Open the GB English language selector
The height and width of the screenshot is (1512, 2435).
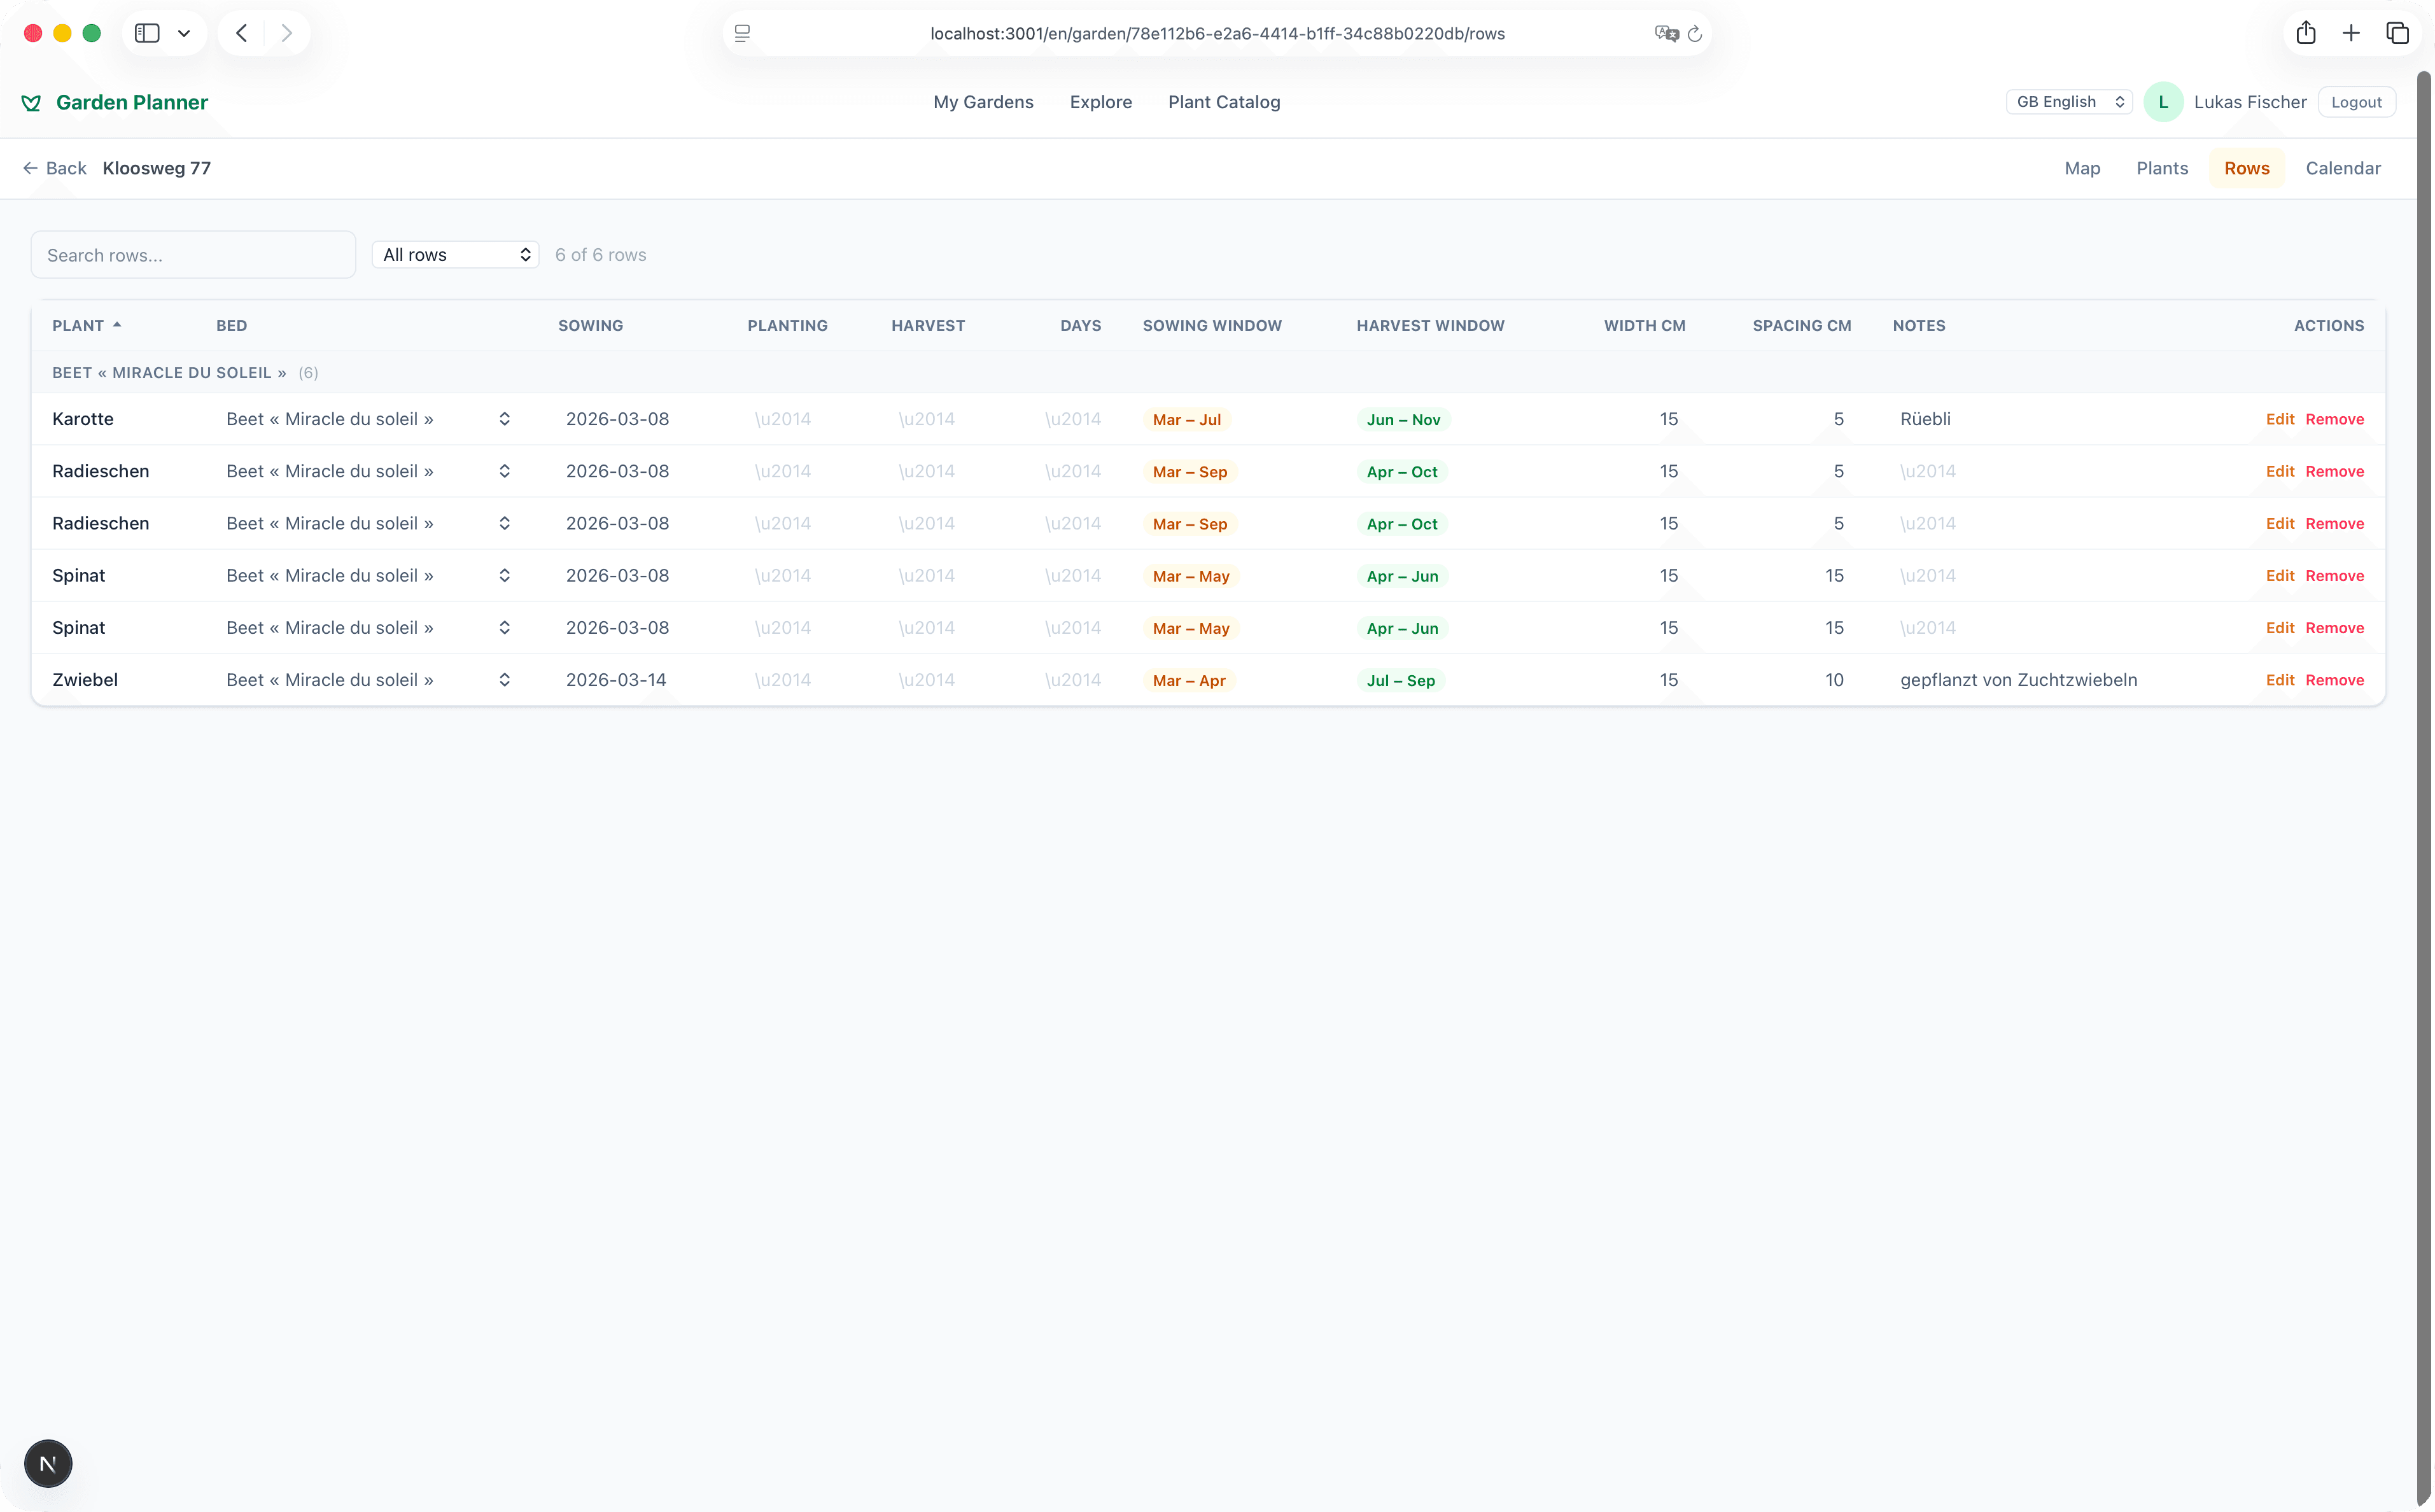tap(2069, 102)
